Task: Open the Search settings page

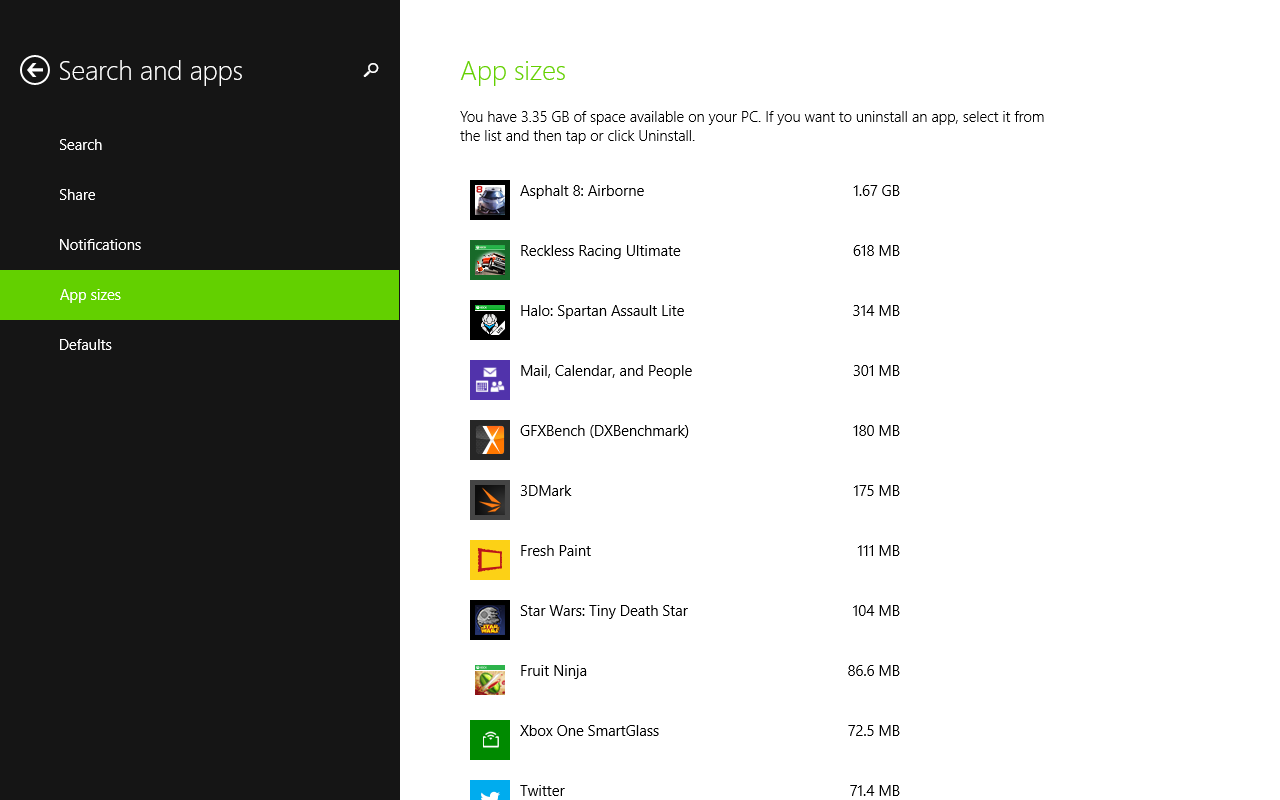Action: (200, 145)
